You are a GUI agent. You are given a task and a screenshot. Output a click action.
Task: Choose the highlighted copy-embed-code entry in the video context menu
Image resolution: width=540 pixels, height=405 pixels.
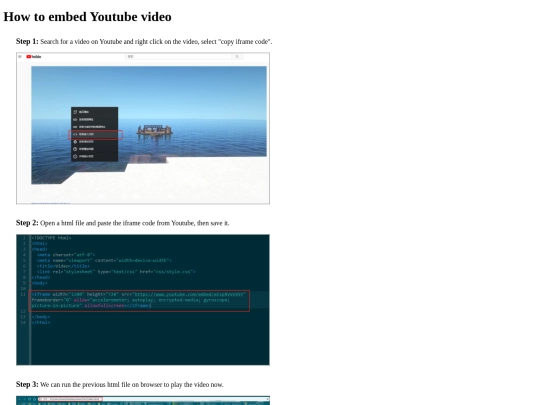96,134
